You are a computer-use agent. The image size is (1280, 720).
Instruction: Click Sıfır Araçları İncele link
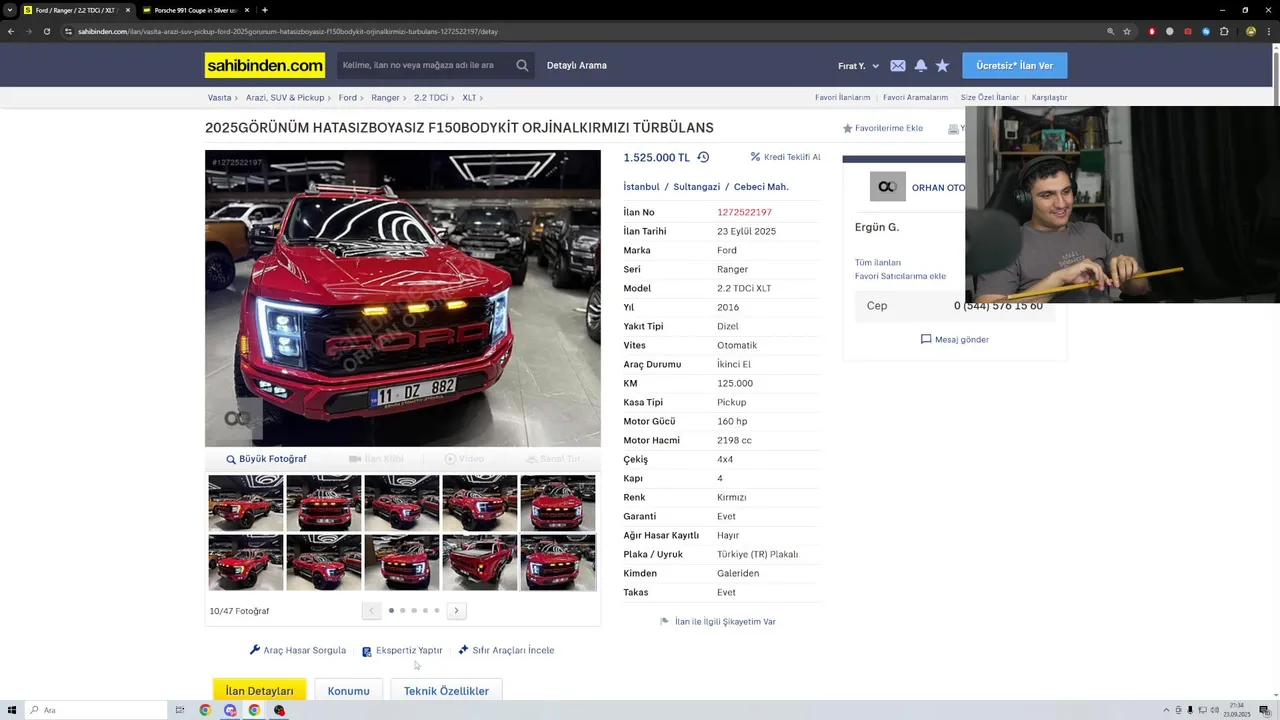pos(506,650)
